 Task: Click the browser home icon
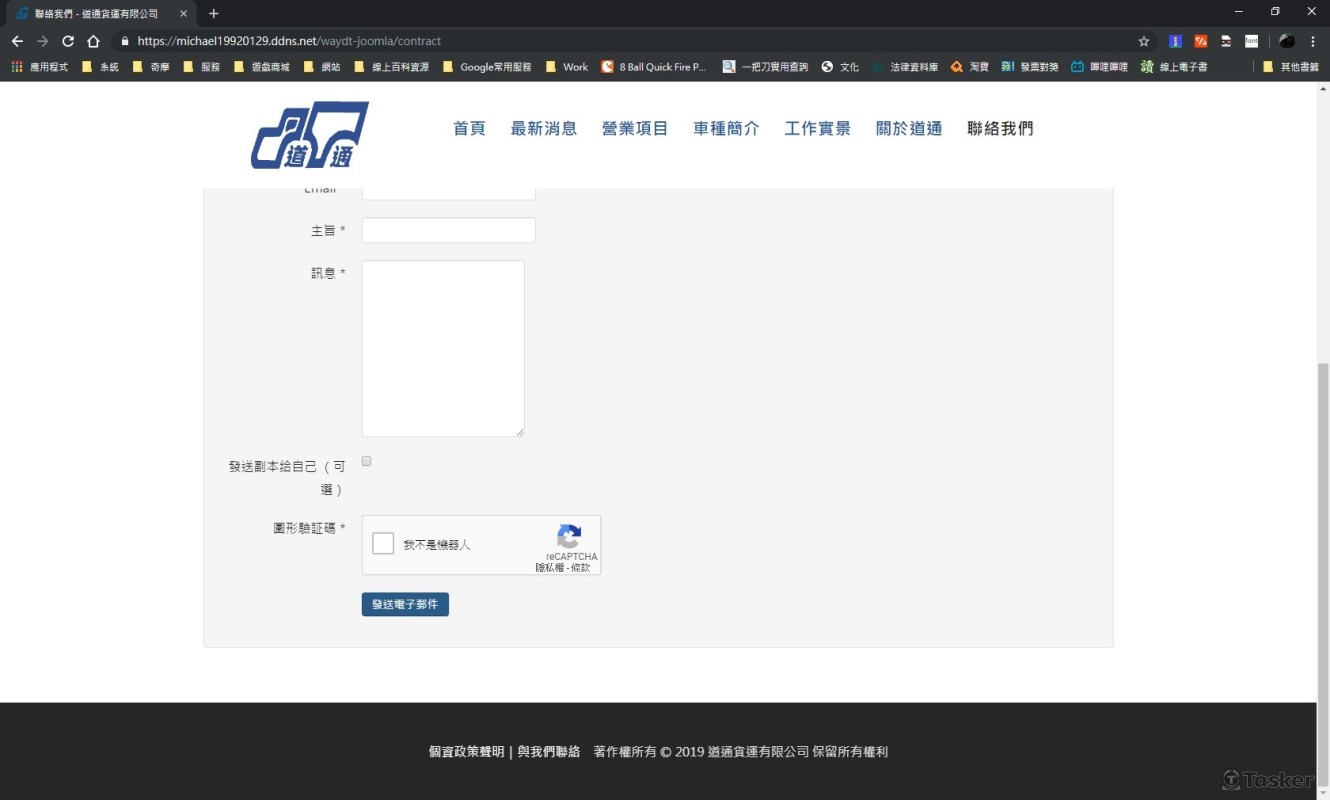(x=92, y=41)
